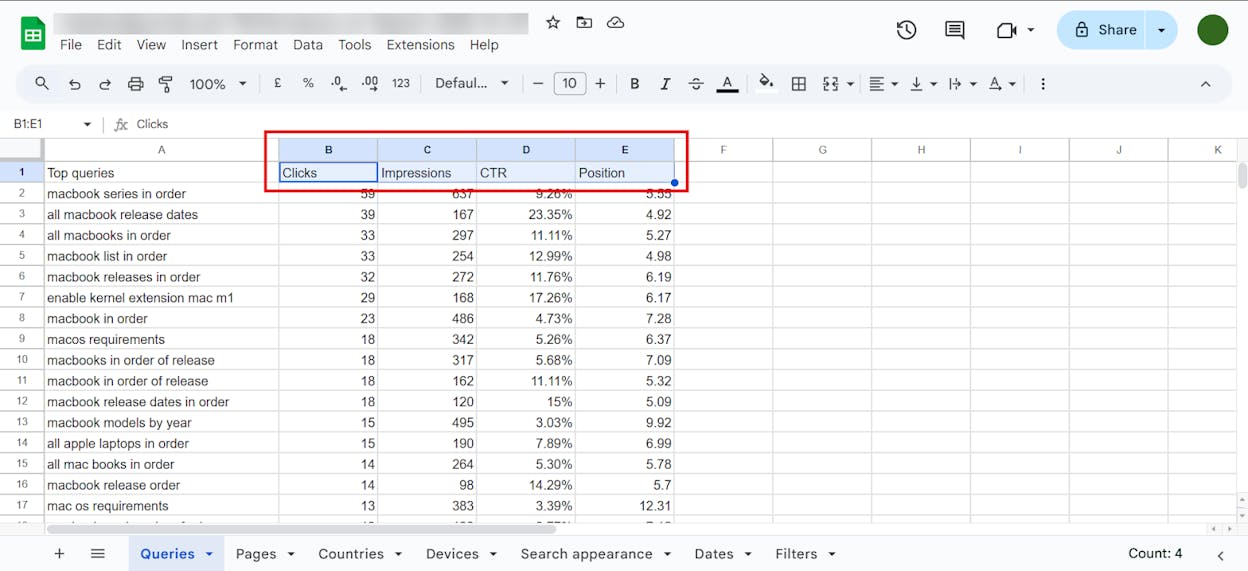This screenshot has width=1248, height=571.
Task: Open the Format menu
Action: pyautogui.click(x=255, y=45)
